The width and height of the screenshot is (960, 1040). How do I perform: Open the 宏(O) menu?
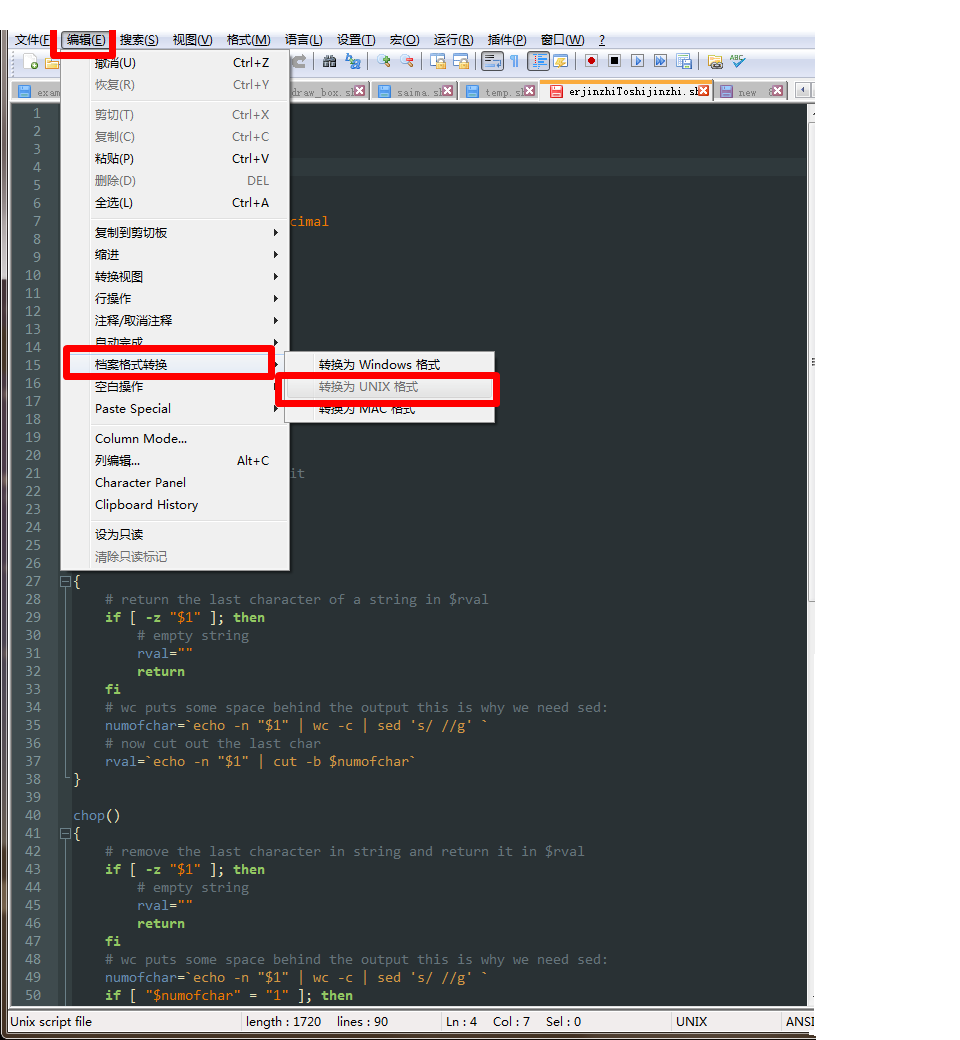pos(404,40)
